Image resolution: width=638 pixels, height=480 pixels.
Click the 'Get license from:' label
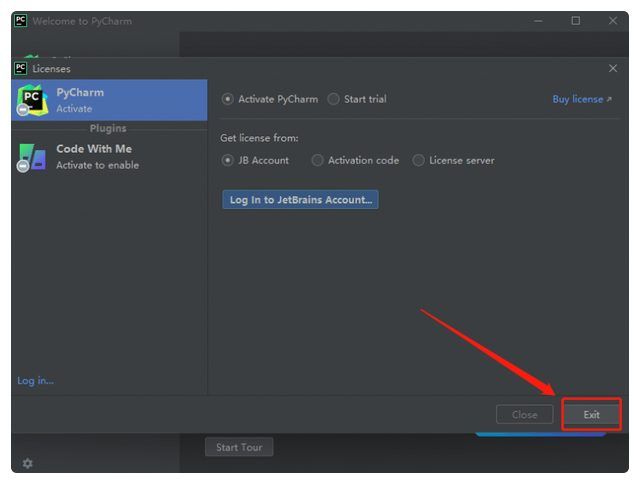click(x=260, y=138)
